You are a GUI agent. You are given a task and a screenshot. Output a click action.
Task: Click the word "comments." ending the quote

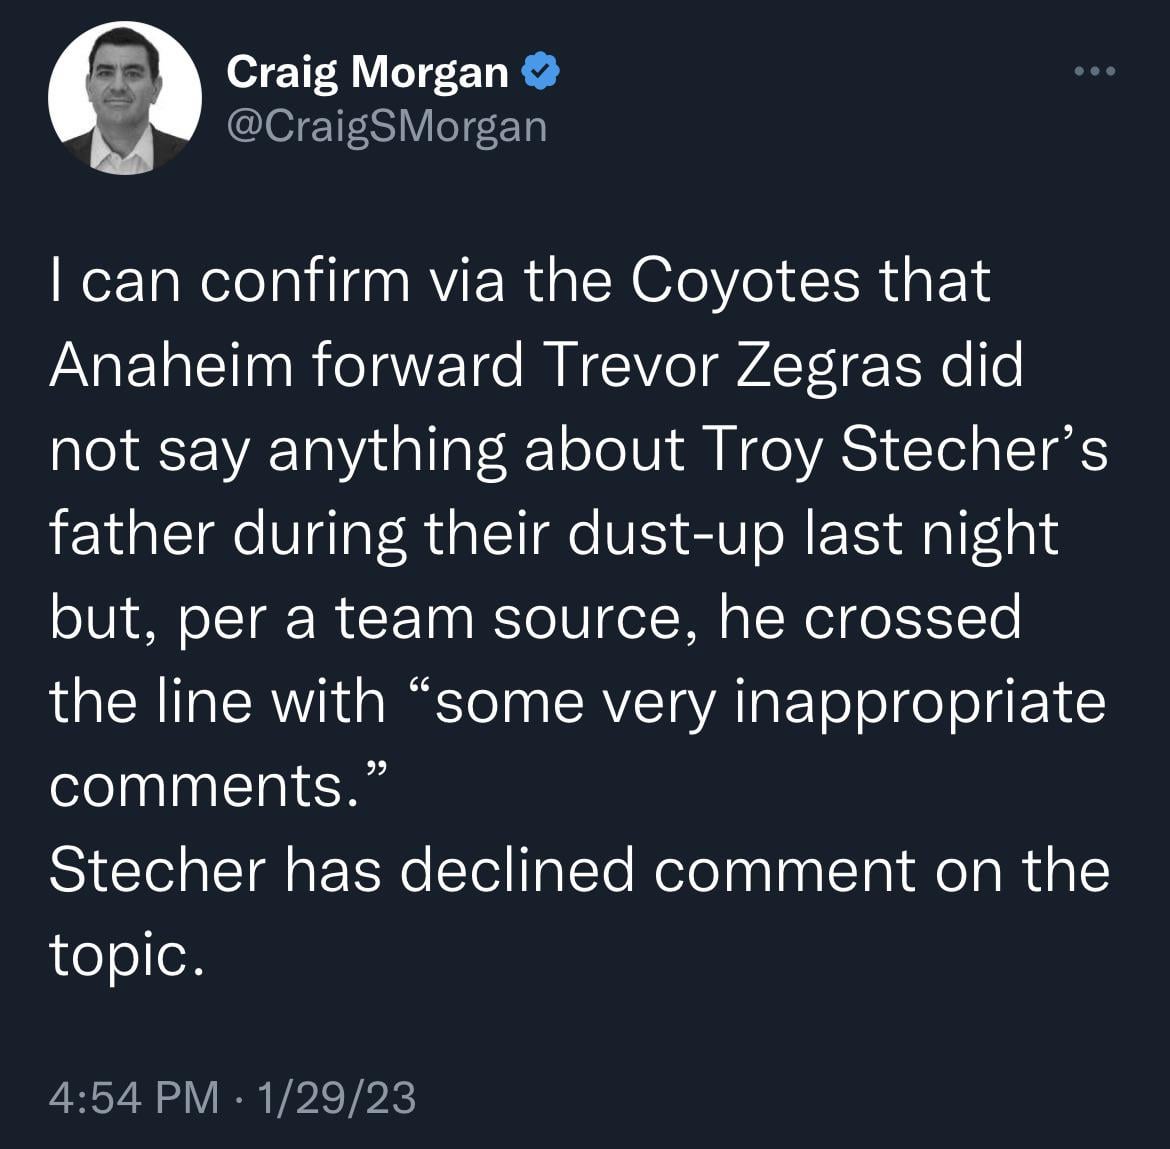point(218,785)
